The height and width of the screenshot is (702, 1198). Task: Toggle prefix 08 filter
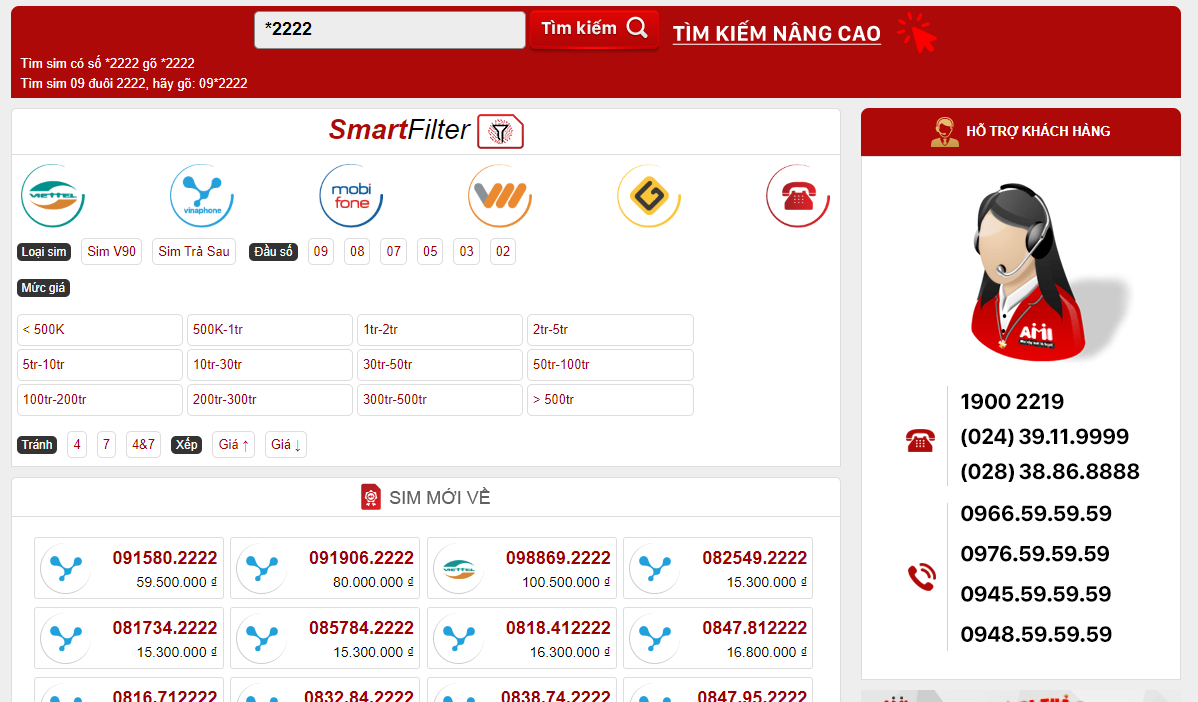357,251
